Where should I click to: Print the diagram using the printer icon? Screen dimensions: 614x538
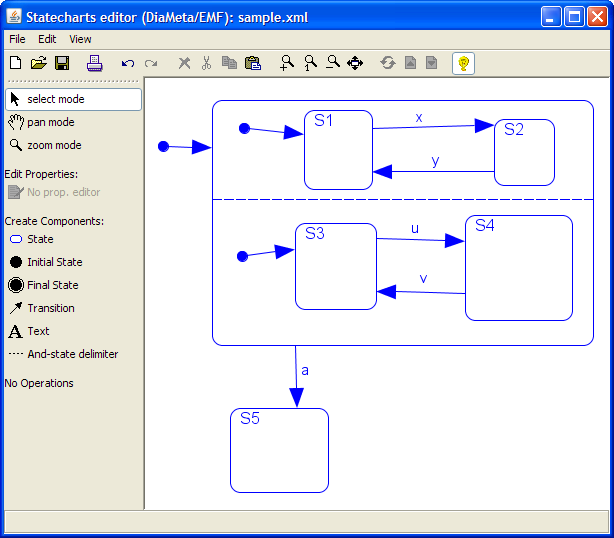(95, 63)
